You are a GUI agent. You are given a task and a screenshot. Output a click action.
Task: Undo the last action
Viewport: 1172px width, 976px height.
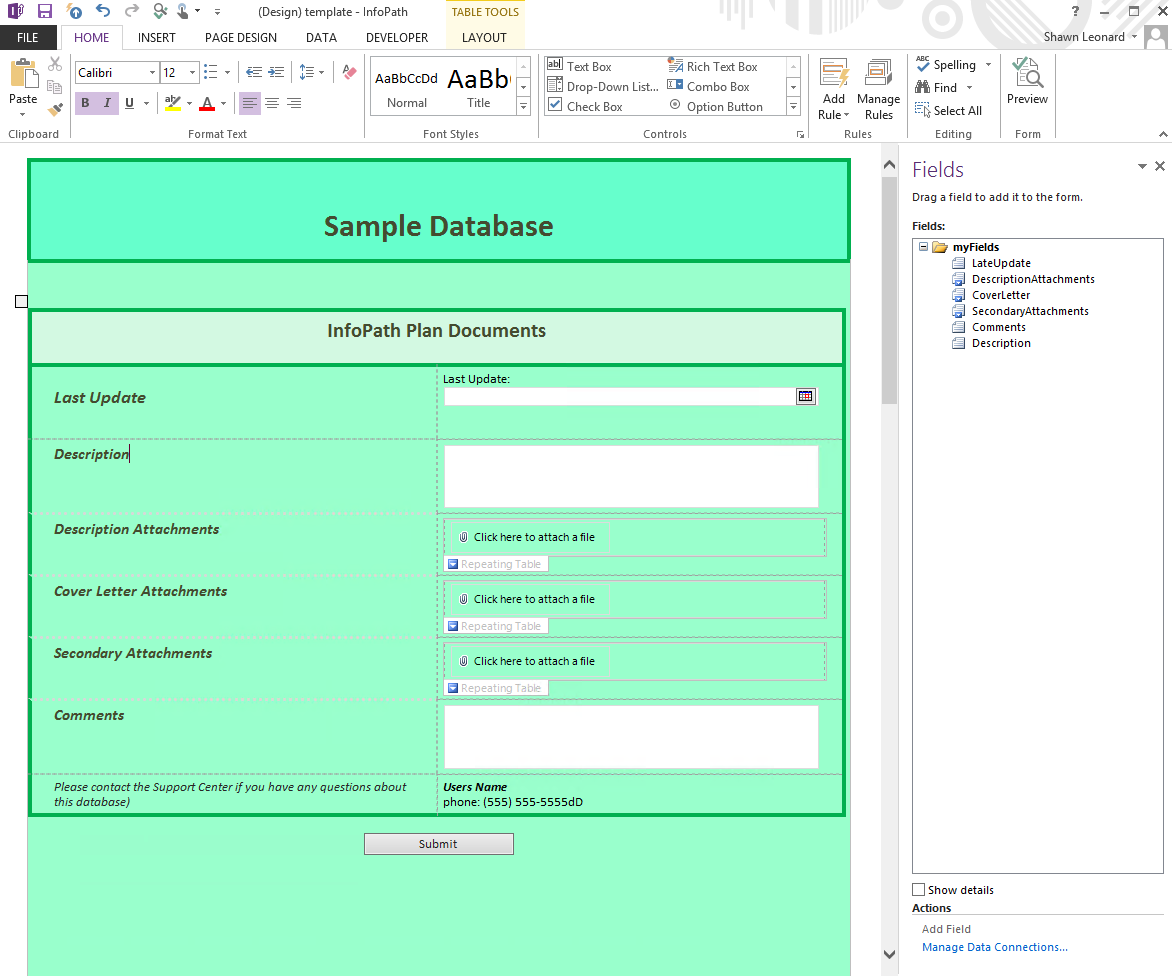point(103,11)
